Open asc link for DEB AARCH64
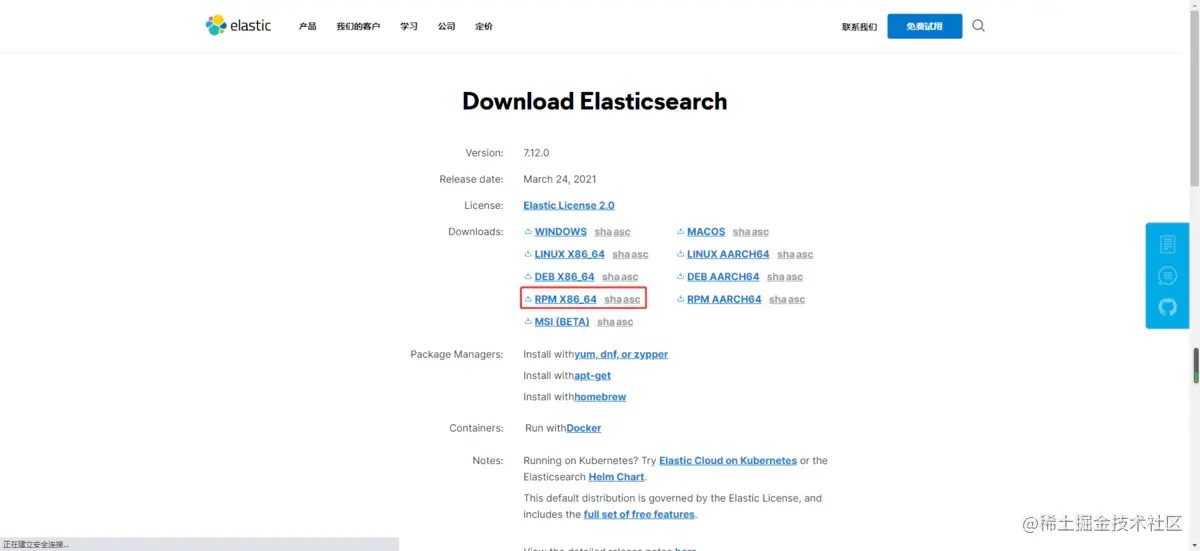This screenshot has width=1200, height=551. click(794, 277)
